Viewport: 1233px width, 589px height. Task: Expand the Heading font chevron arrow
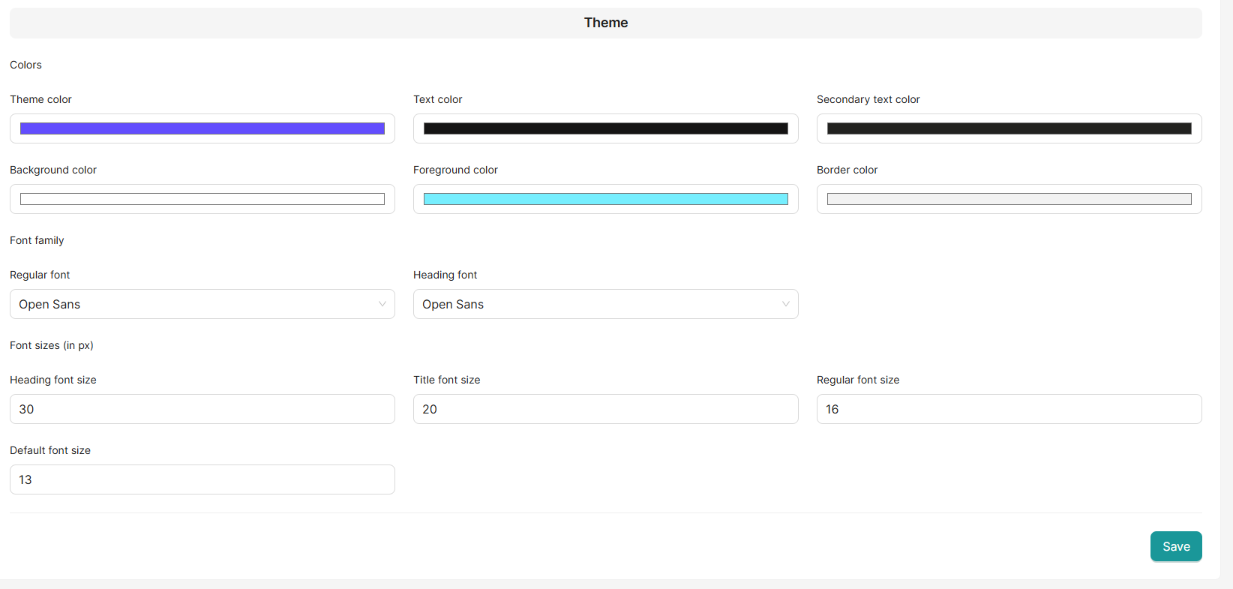787,304
